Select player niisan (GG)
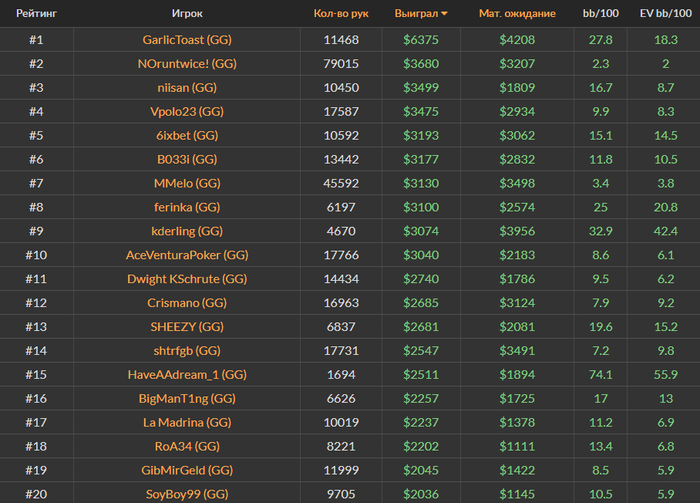Viewport: 700px width, 503px height. 187,87
